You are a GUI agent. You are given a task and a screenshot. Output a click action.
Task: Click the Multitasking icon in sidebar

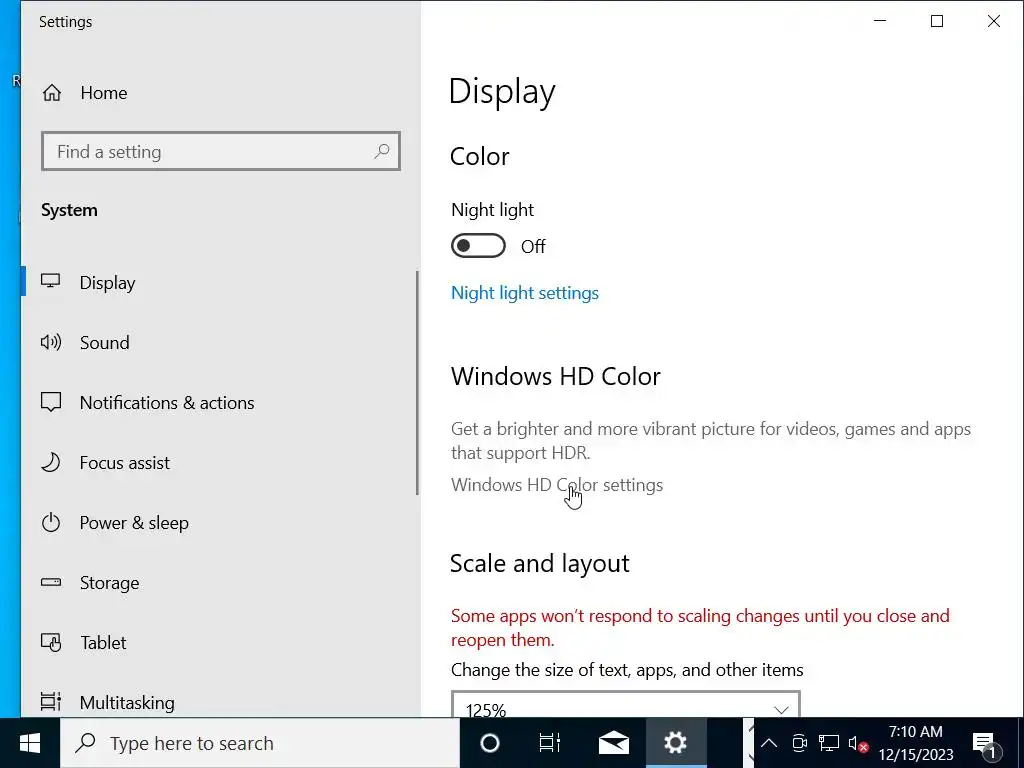[x=50, y=702]
